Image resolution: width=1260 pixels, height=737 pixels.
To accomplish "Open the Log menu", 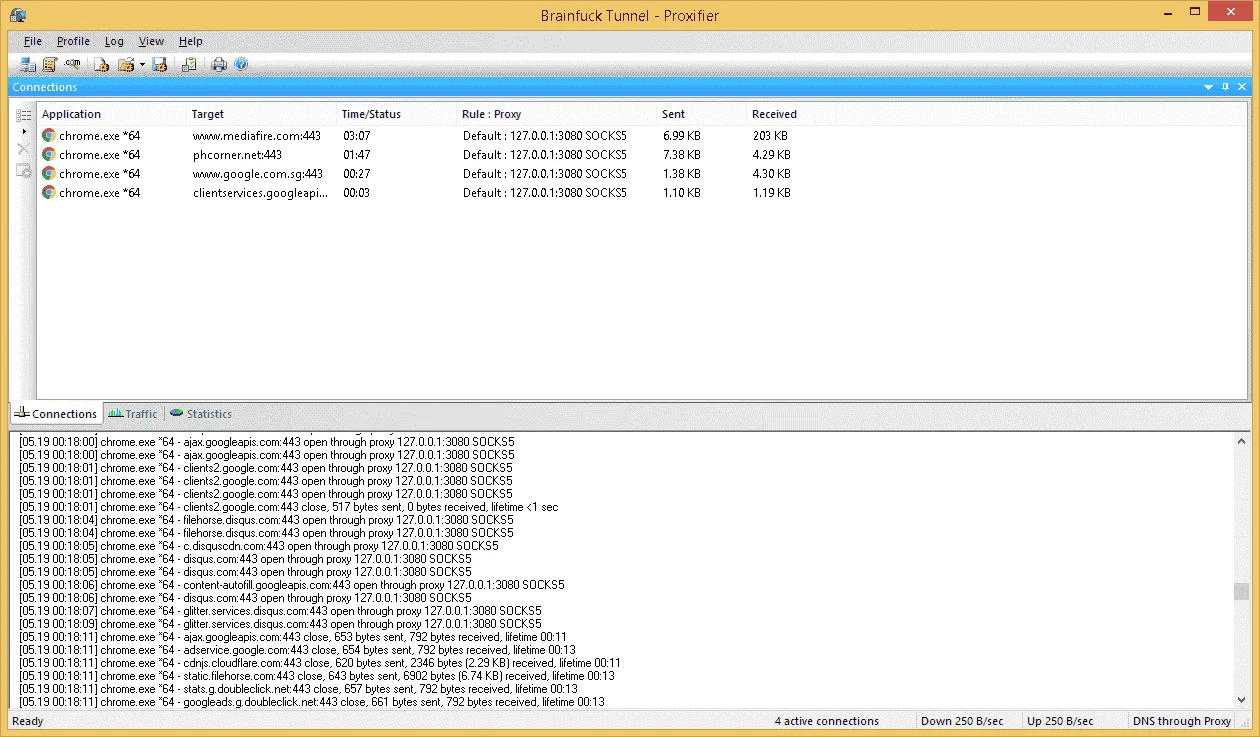I will (x=114, y=41).
